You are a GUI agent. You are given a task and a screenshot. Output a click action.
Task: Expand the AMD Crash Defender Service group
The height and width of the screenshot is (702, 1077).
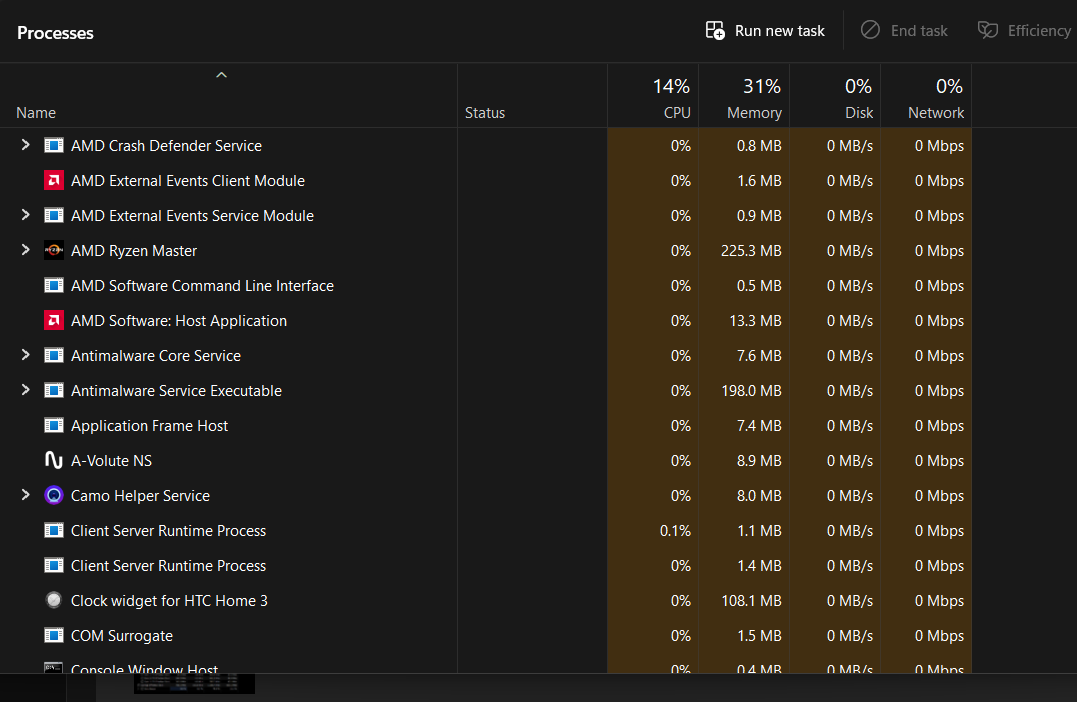coord(26,146)
